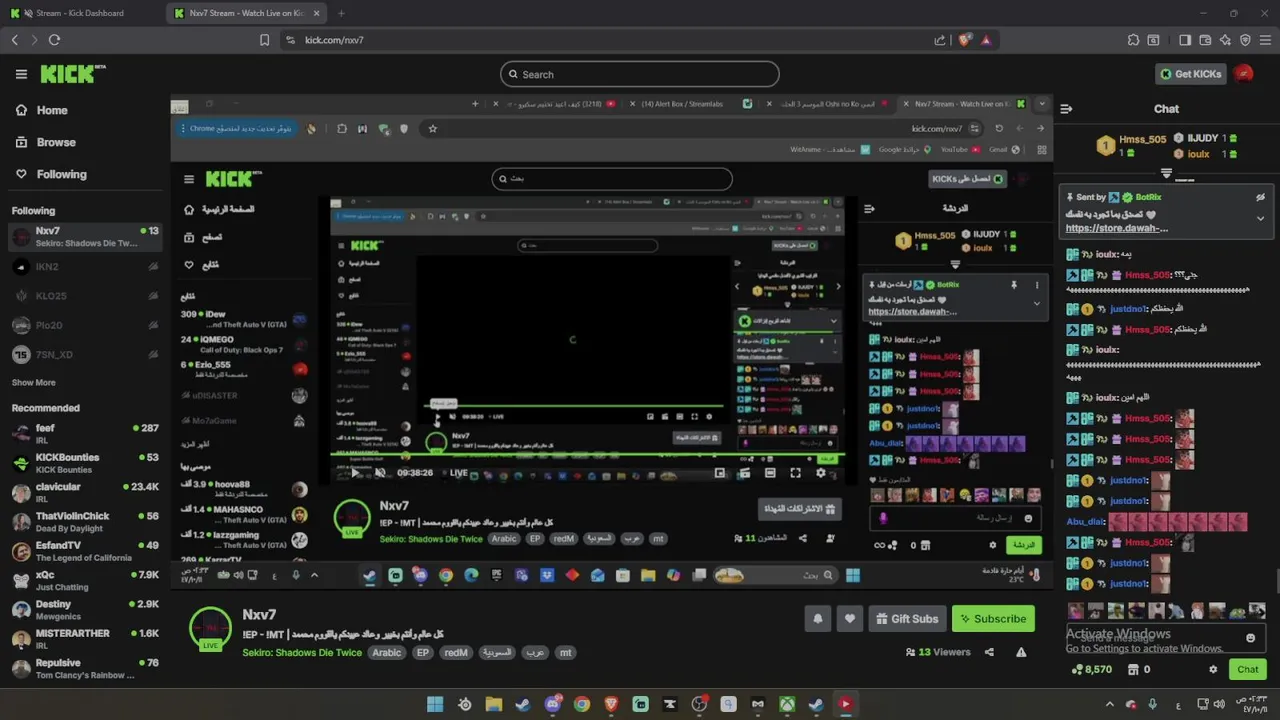Reload the browser page
Image resolution: width=1280 pixels, height=720 pixels.
(54, 40)
